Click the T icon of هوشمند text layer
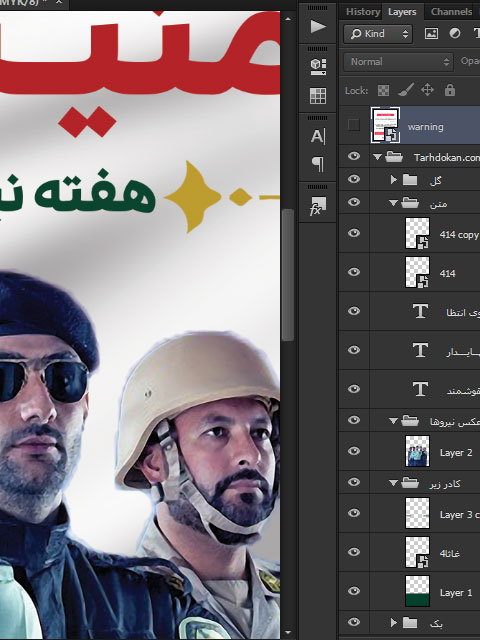Image resolution: width=480 pixels, height=640 pixels. tap(420, 389)
